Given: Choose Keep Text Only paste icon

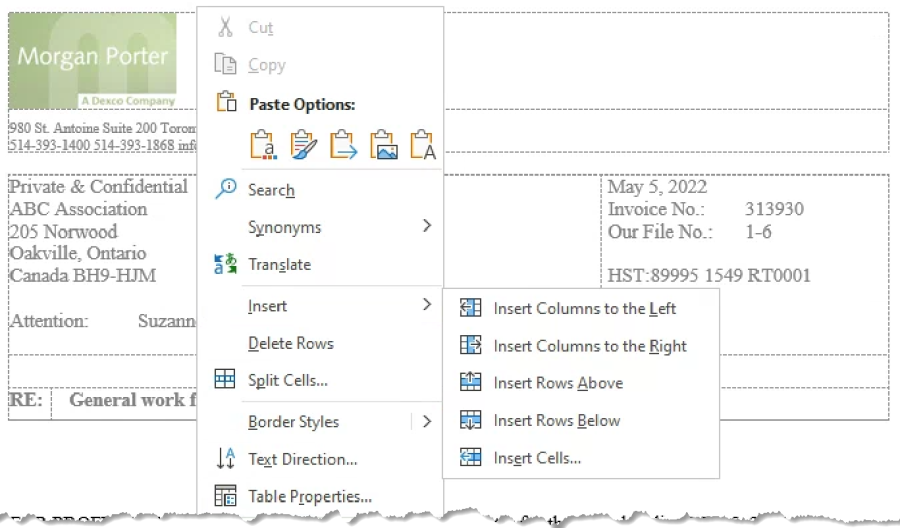Looking at the screenshot, I should (423, 144).
